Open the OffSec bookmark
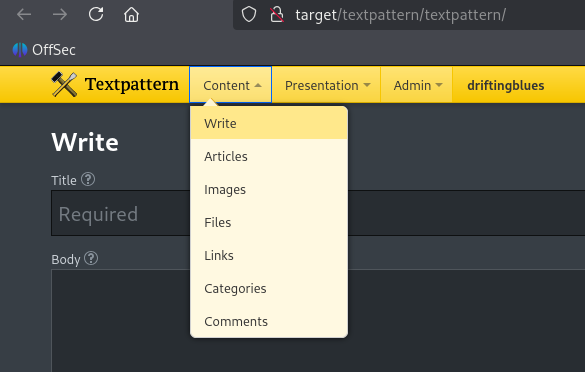 tap(44, 50)
